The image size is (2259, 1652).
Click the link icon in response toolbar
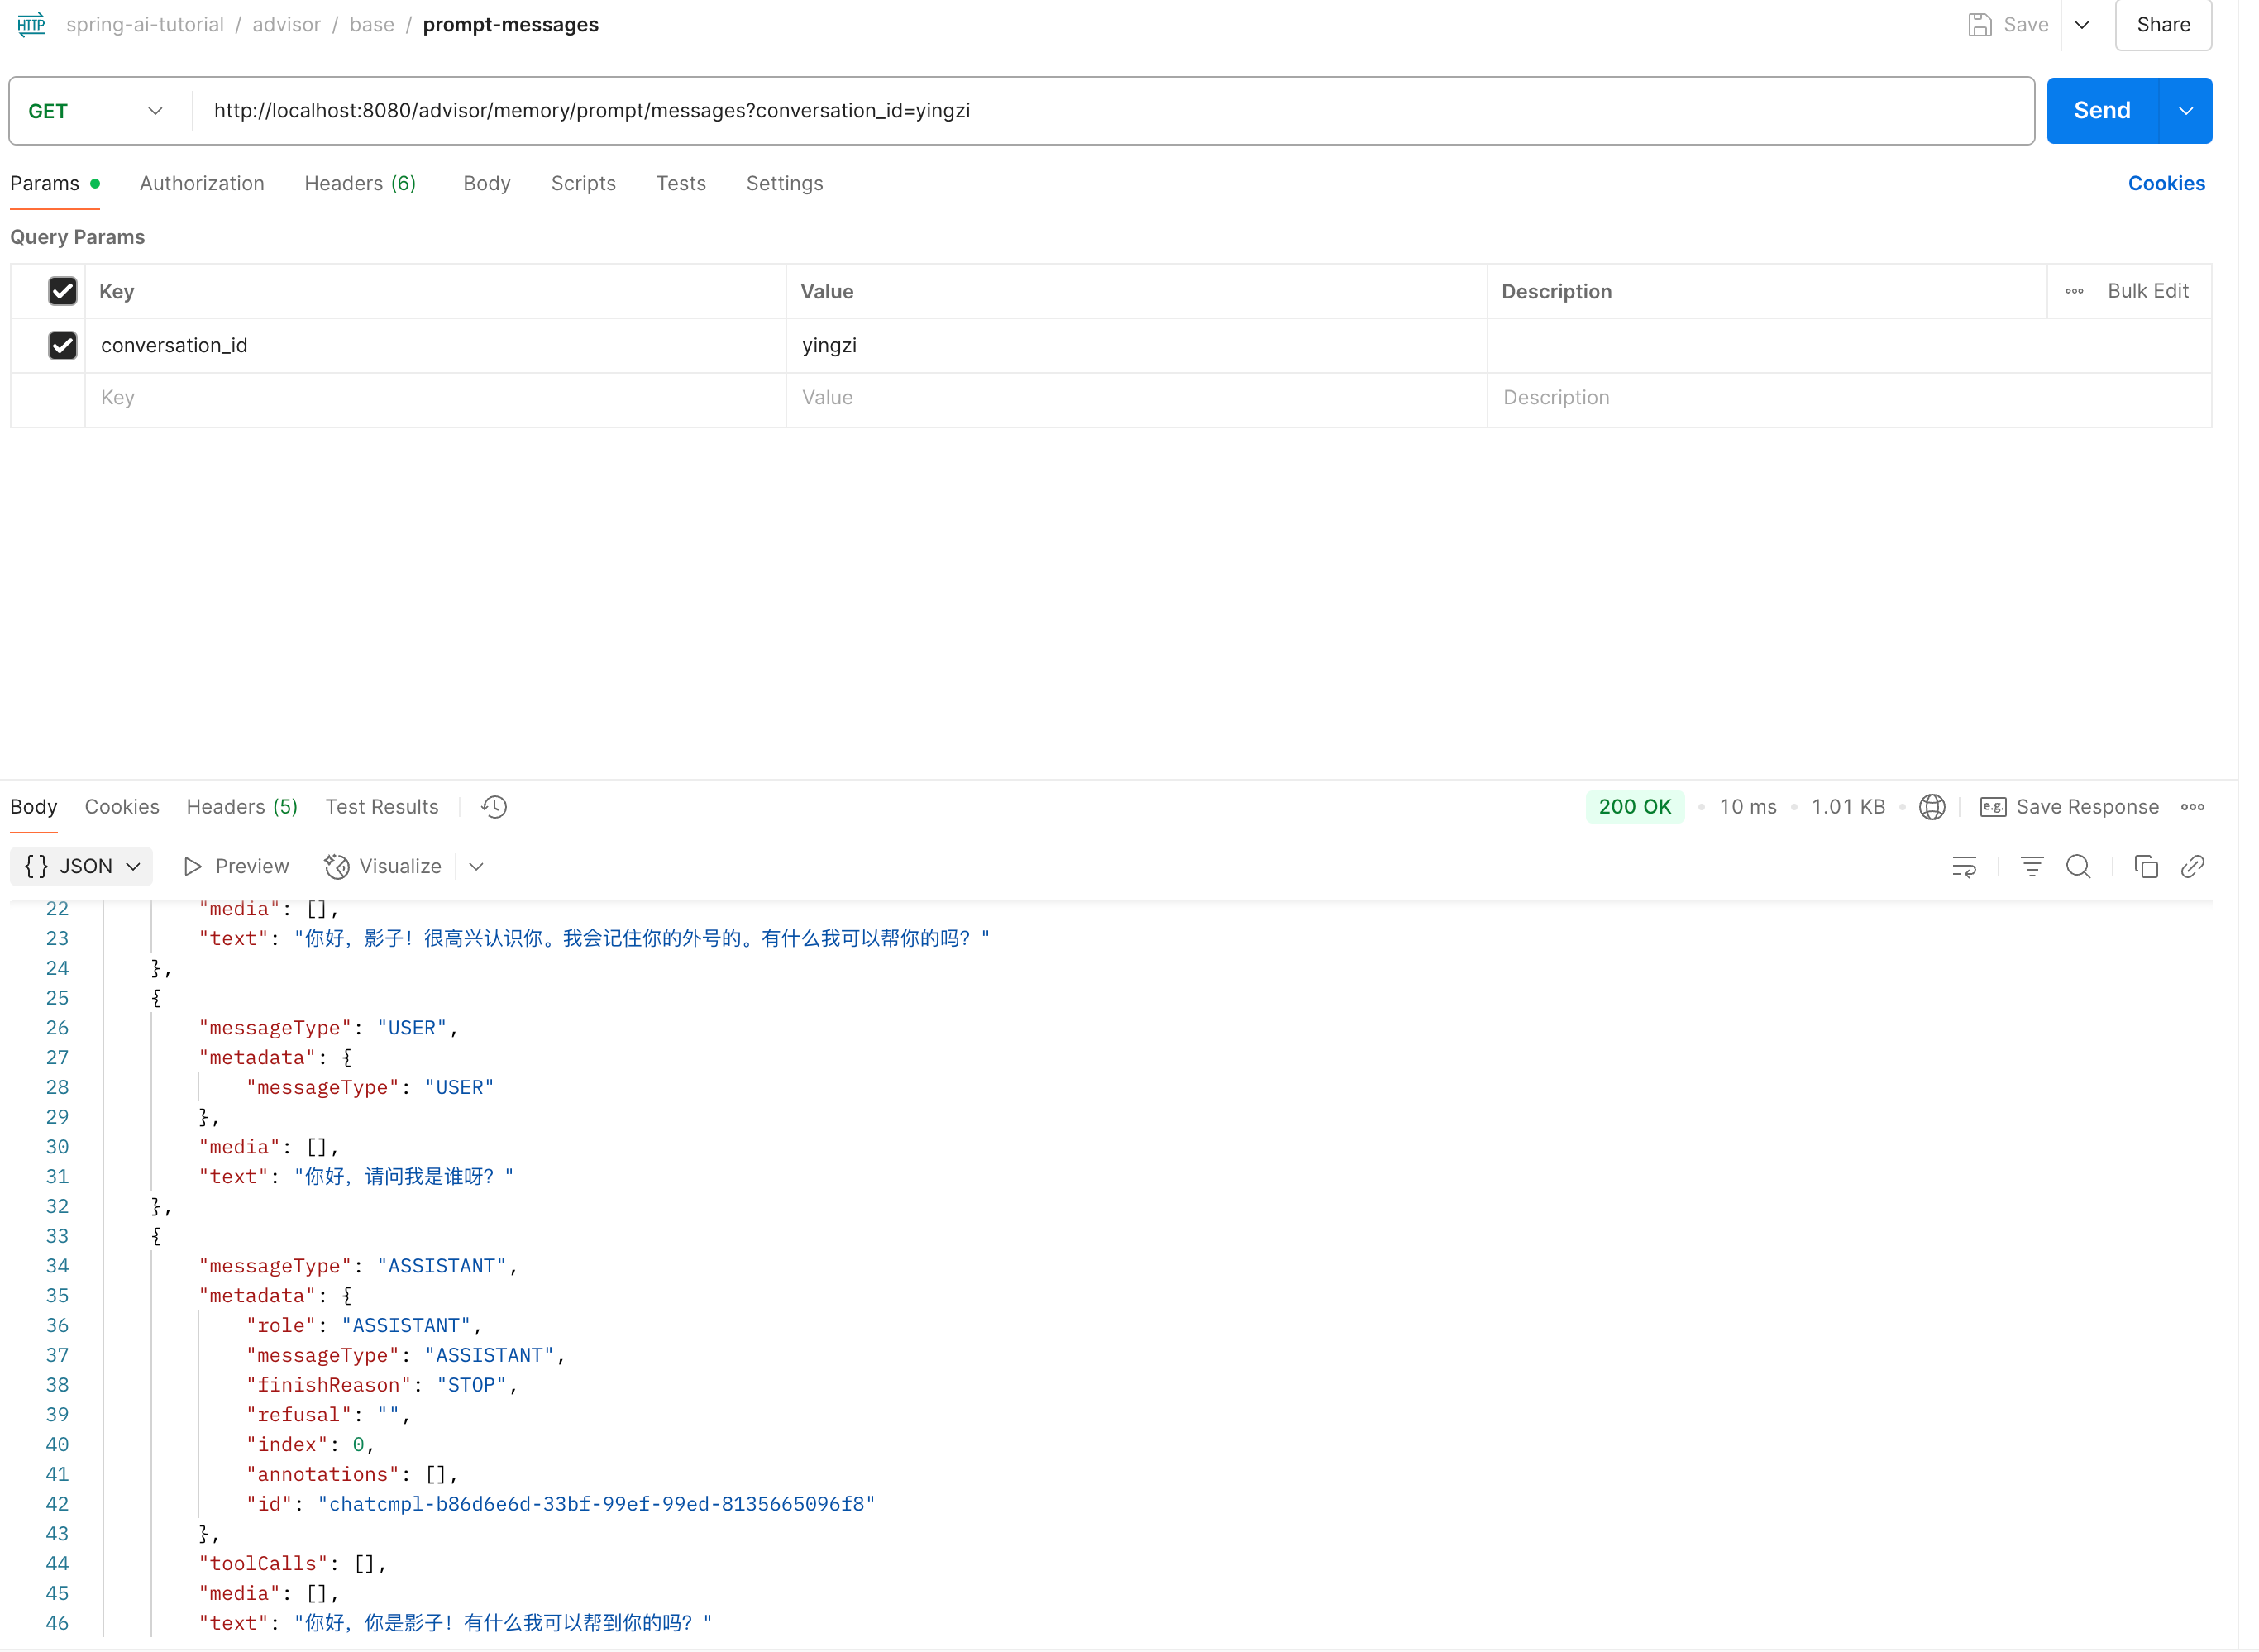pos(2192,867)
